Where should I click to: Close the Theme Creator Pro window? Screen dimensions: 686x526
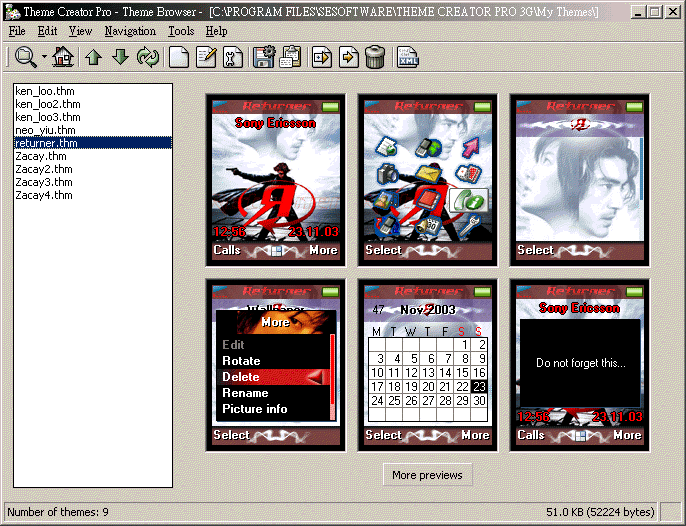pyautogui.click(x=672, y=12)
